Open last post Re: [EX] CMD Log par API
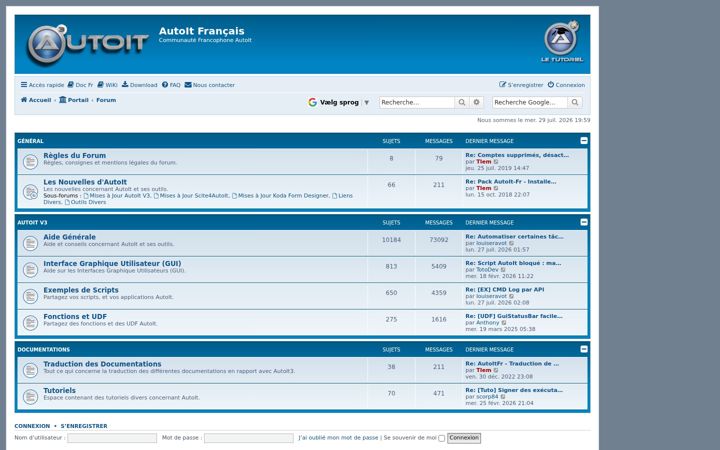The image size is (720, 450). (x=505, y=290)
